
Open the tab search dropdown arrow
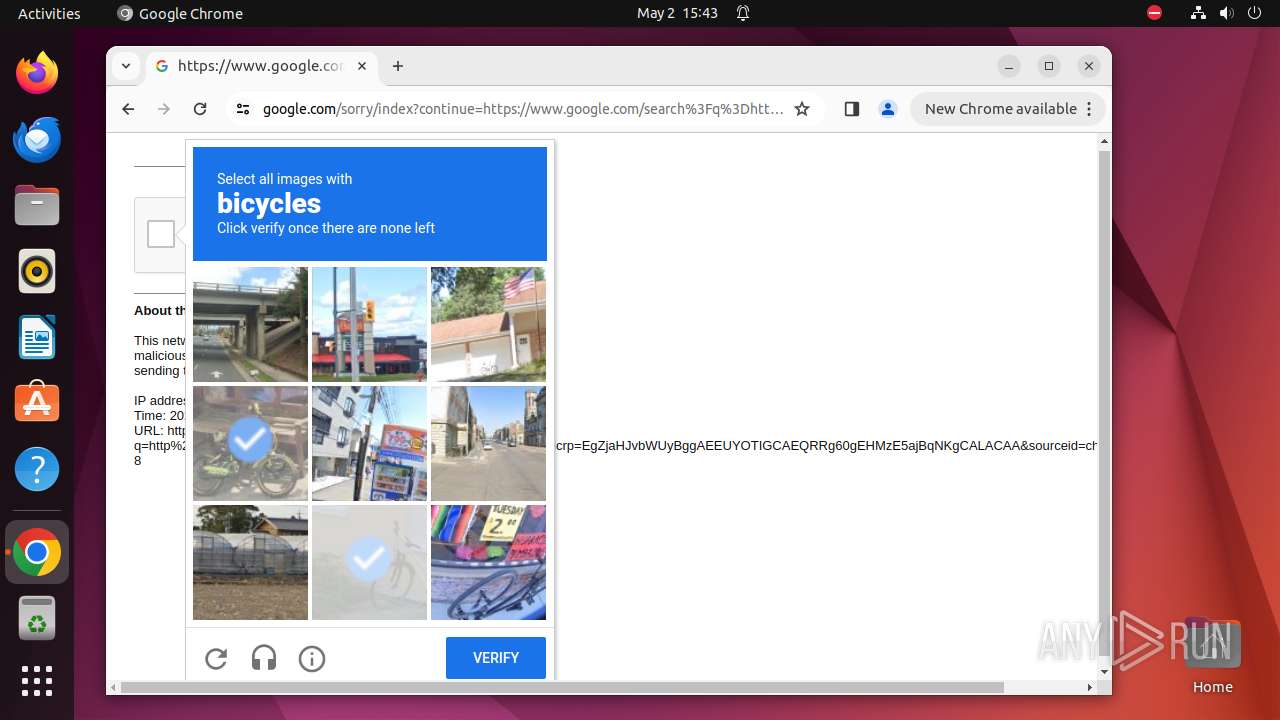(126, 66)
